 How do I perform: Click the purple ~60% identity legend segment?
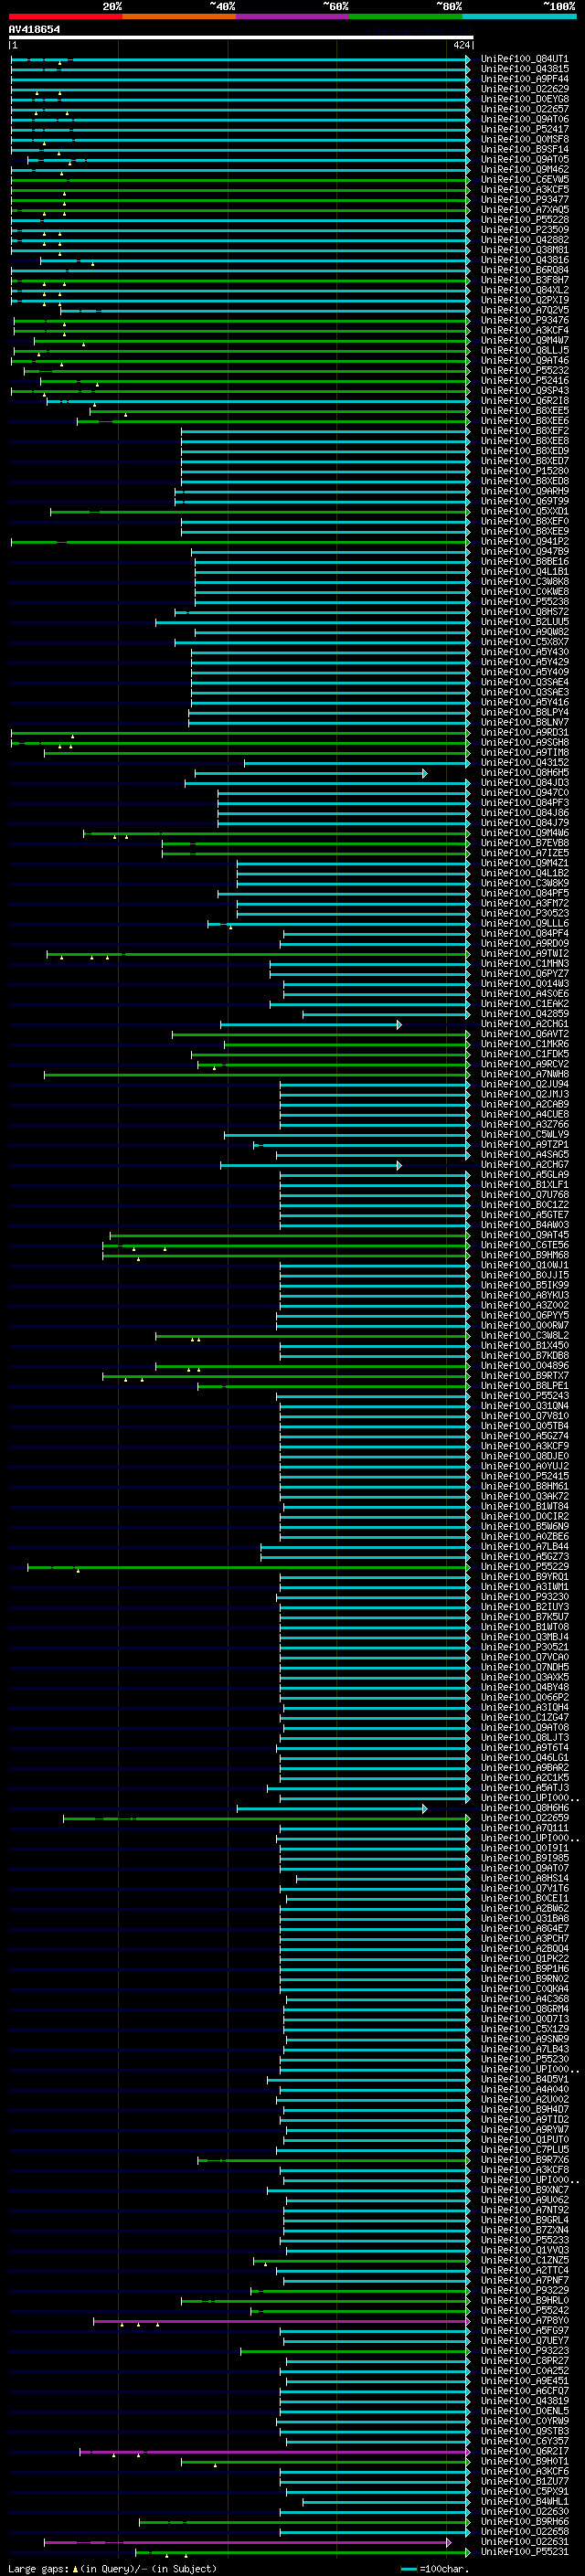292,16
